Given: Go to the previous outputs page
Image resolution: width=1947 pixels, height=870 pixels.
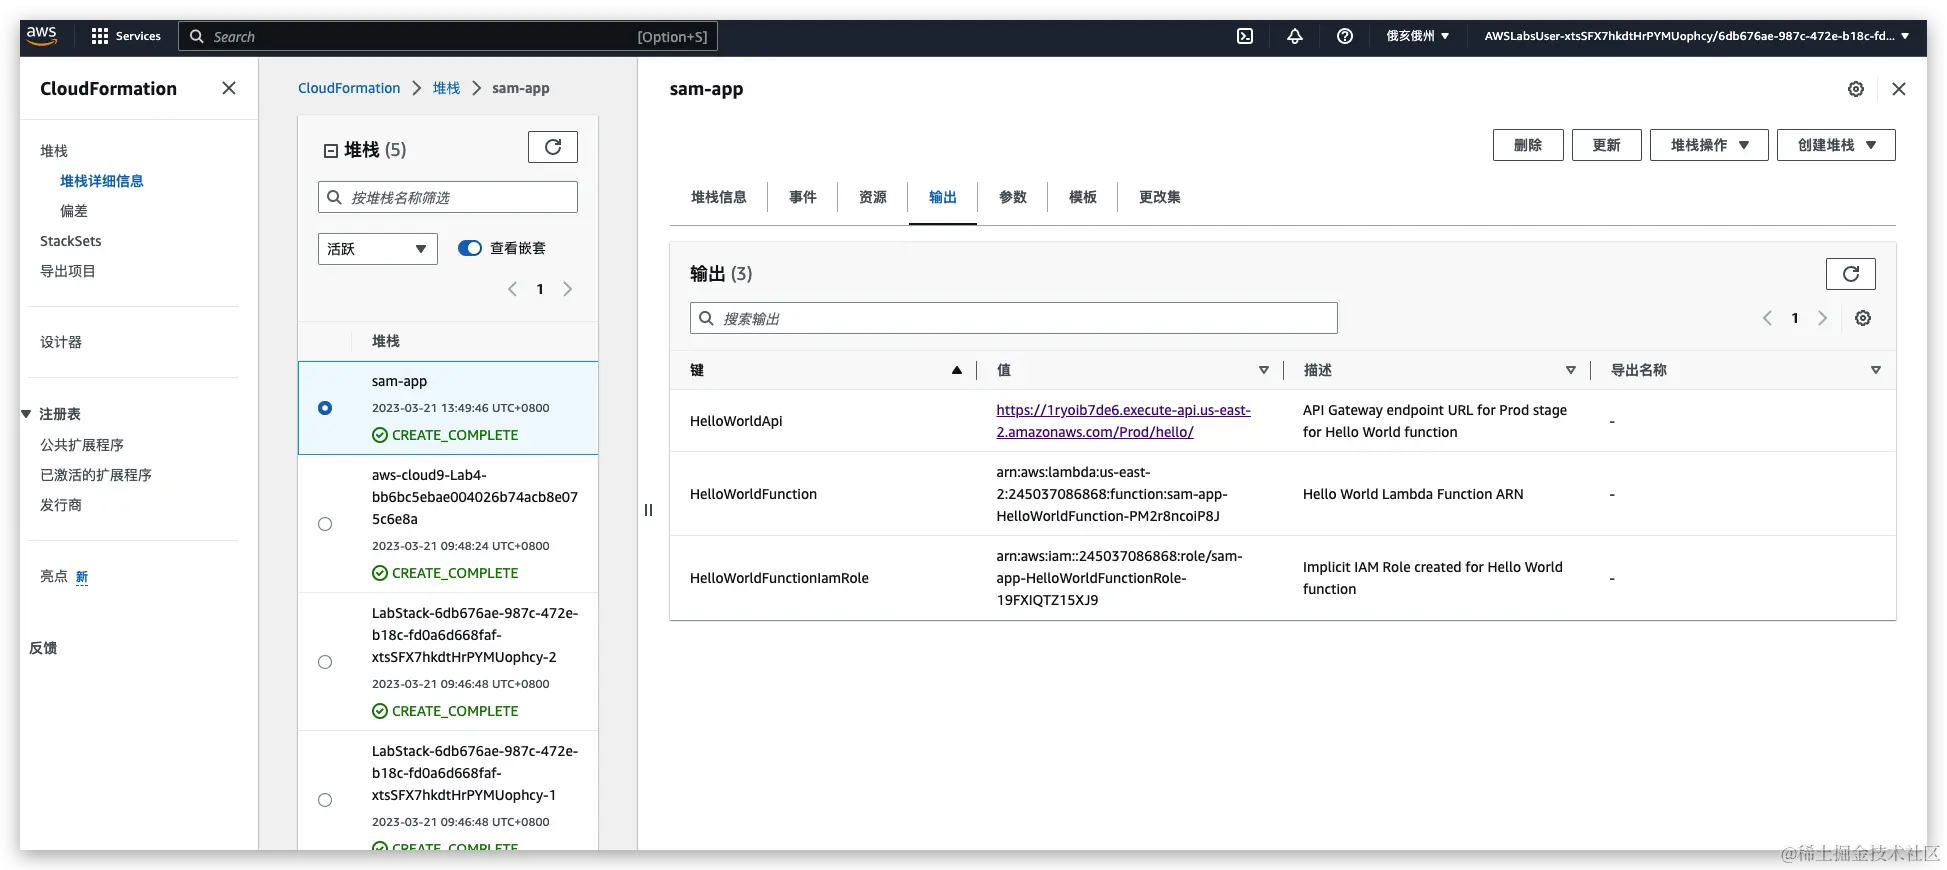Looking at the screenshot, I should point(1767,318).
